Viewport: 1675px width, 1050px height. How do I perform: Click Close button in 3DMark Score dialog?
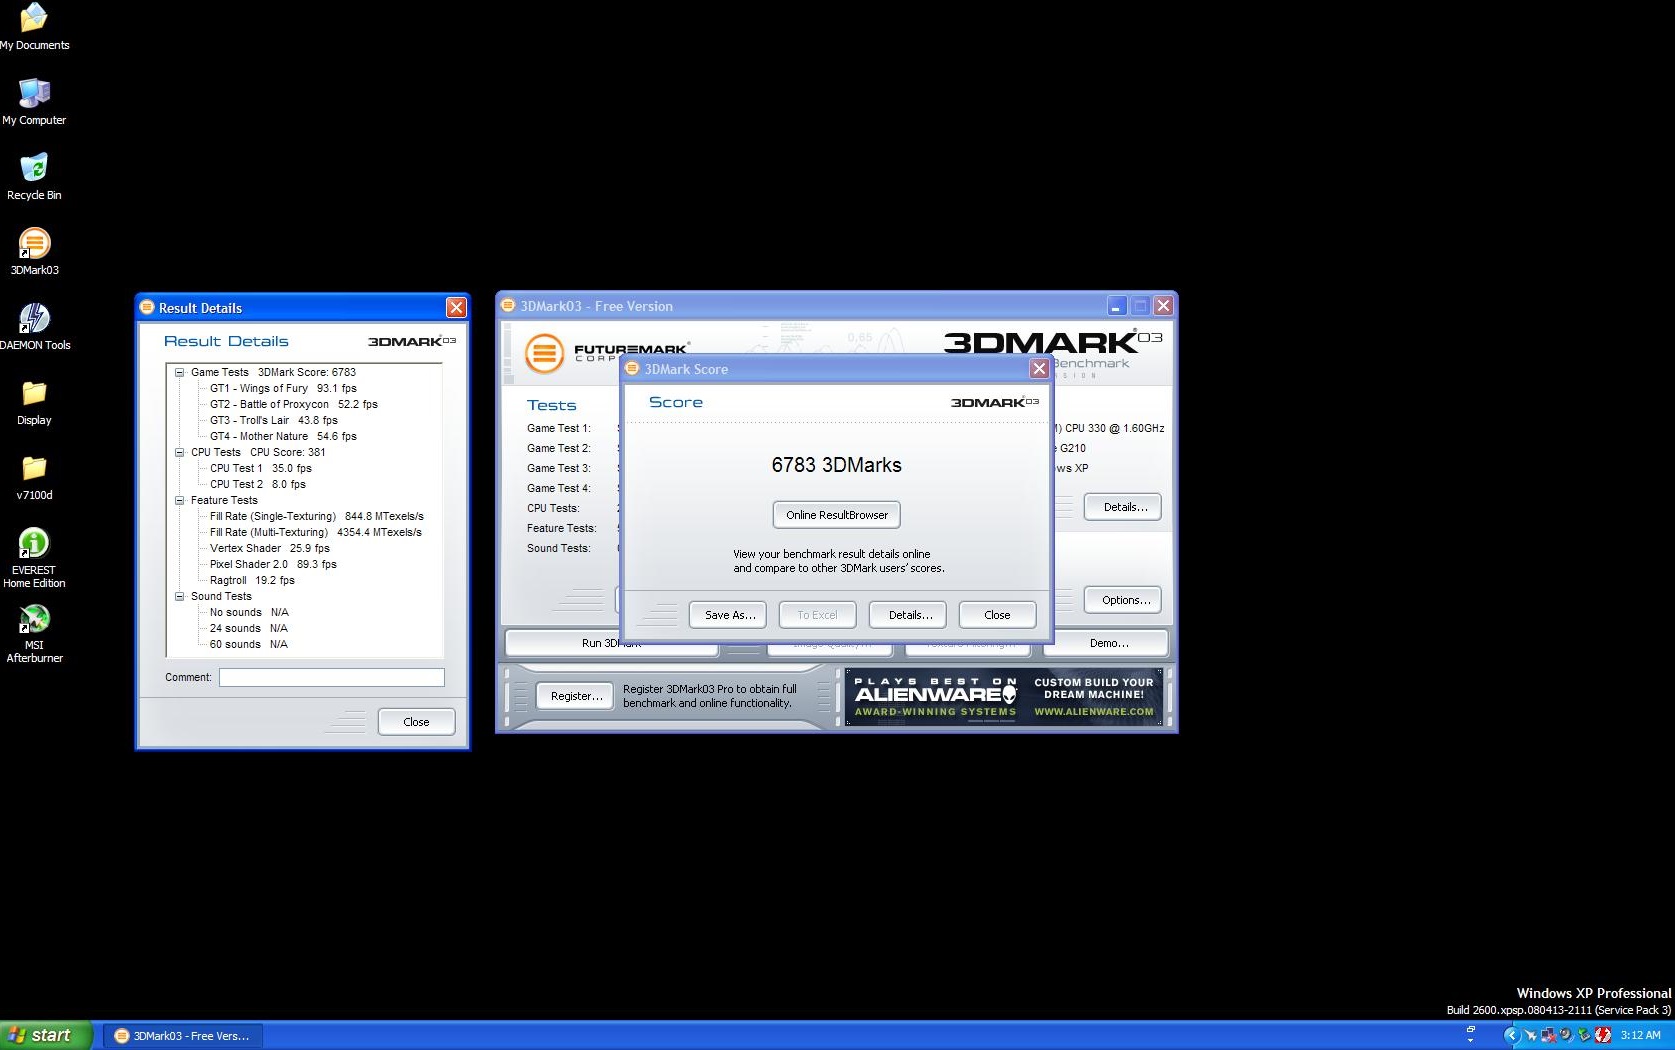997,615
